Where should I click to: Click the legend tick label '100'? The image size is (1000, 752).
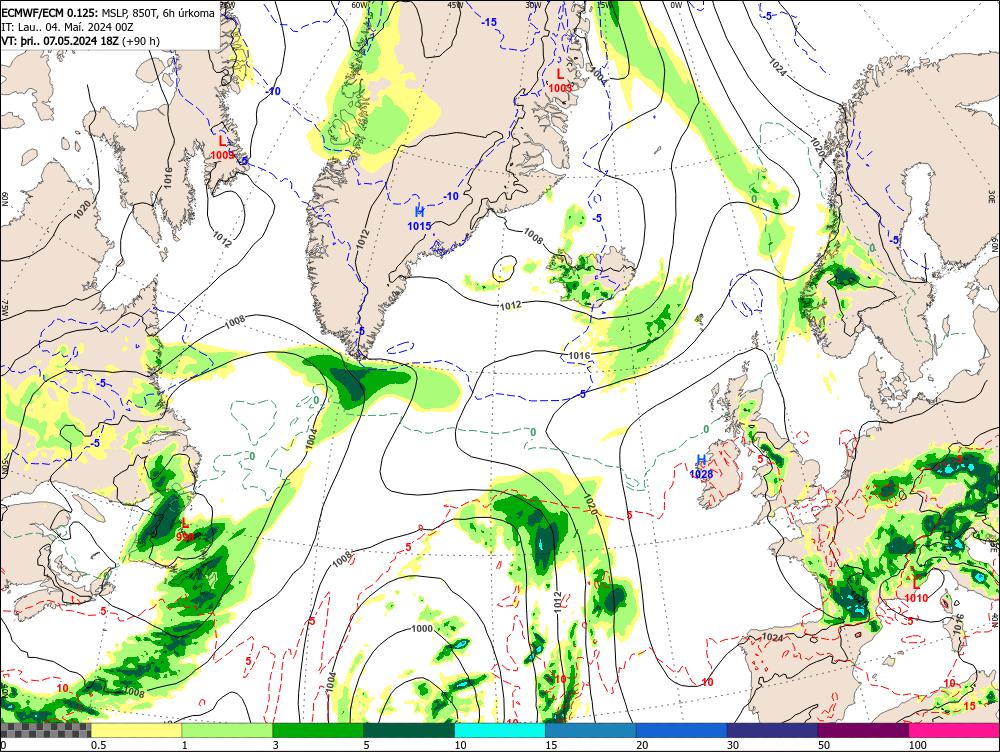click(917, 745)
